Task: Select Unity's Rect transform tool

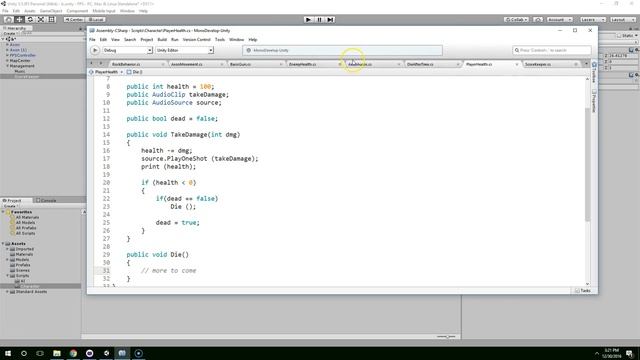Action: pyautogui.click(x=52, y=20)
